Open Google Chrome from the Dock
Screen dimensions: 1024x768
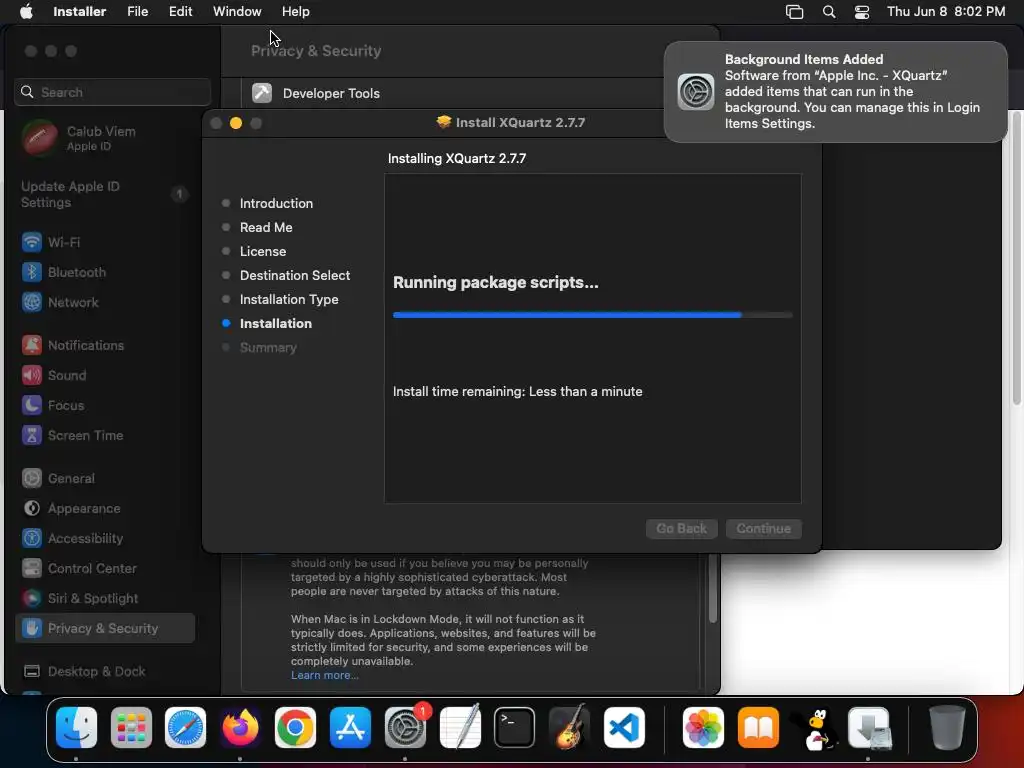[295, 727]
